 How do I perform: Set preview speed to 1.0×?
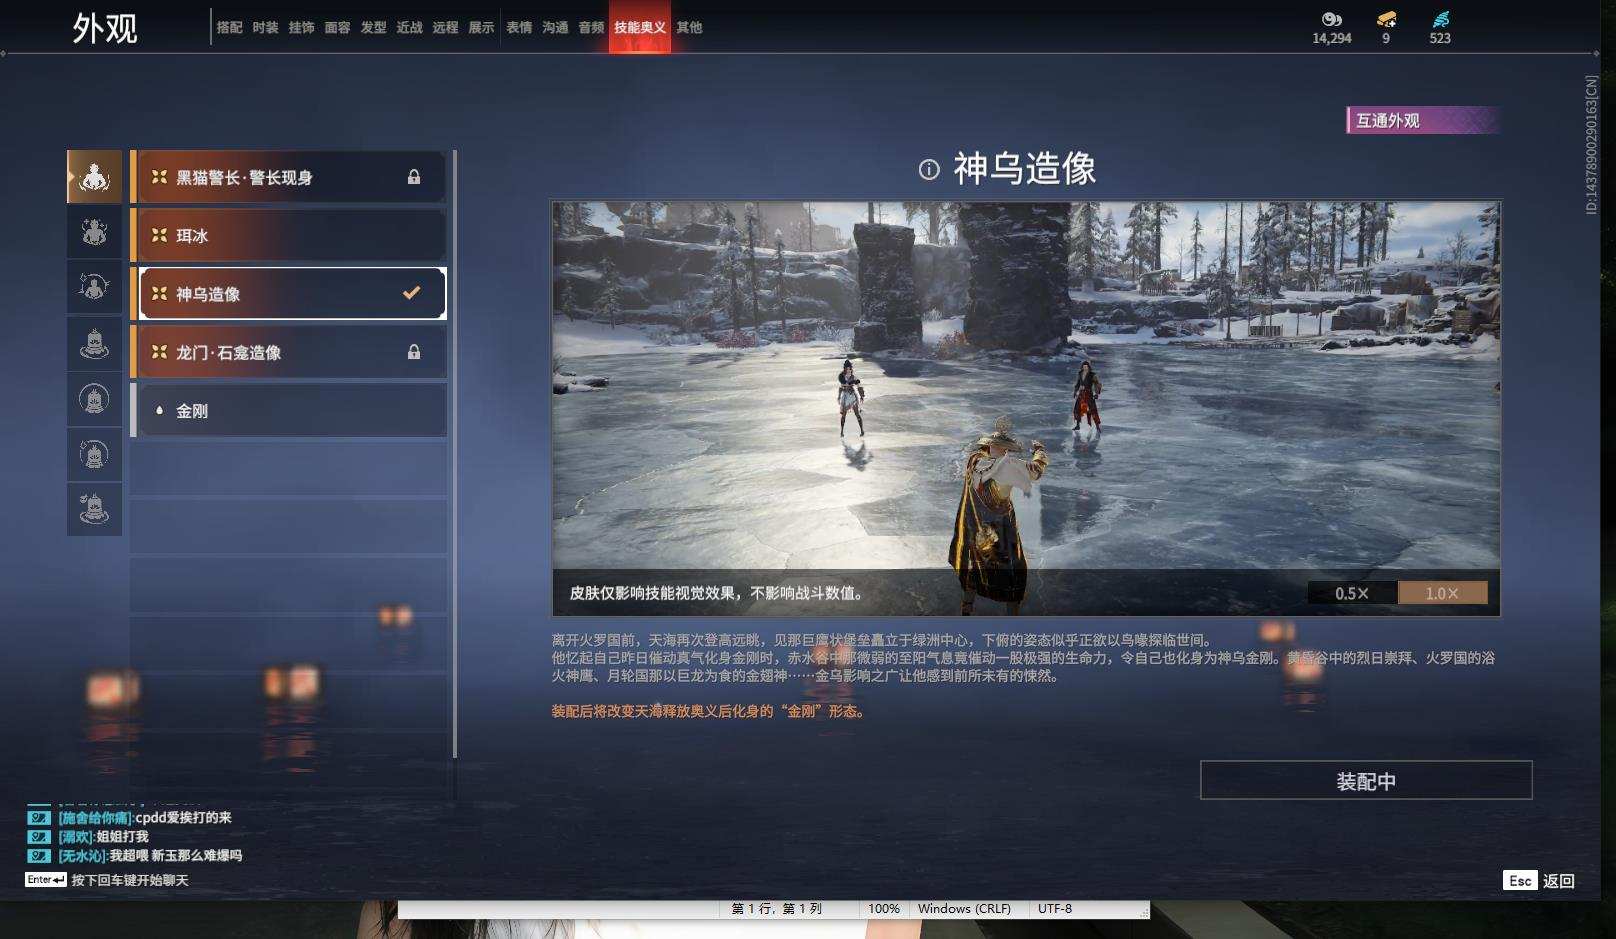pos(1442,593)
